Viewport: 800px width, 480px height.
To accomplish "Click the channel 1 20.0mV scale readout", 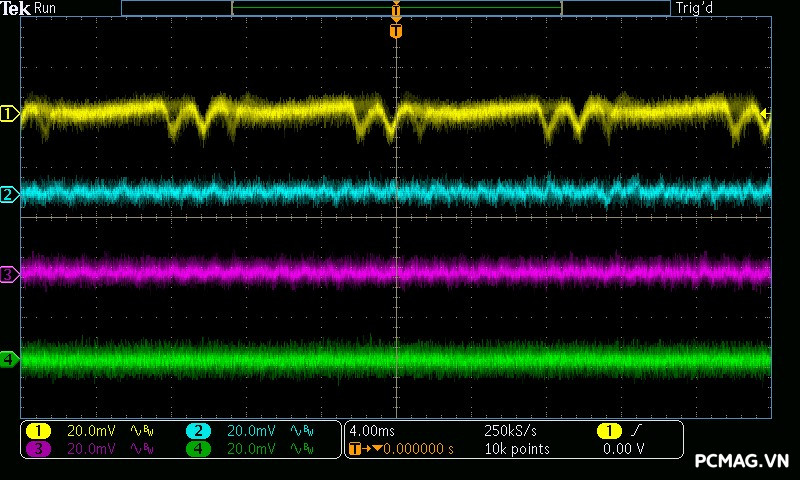I will click(91, 431).
